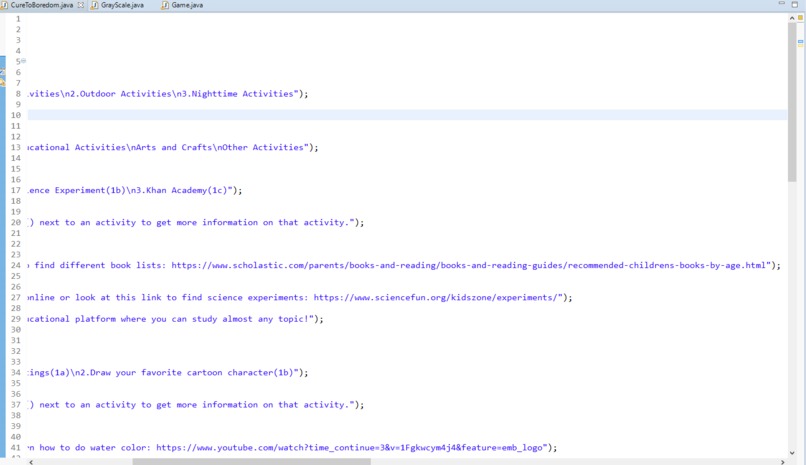Click the youtube.com URL on line 41
This screenshot has height=465, width=806.
(349, 448)
